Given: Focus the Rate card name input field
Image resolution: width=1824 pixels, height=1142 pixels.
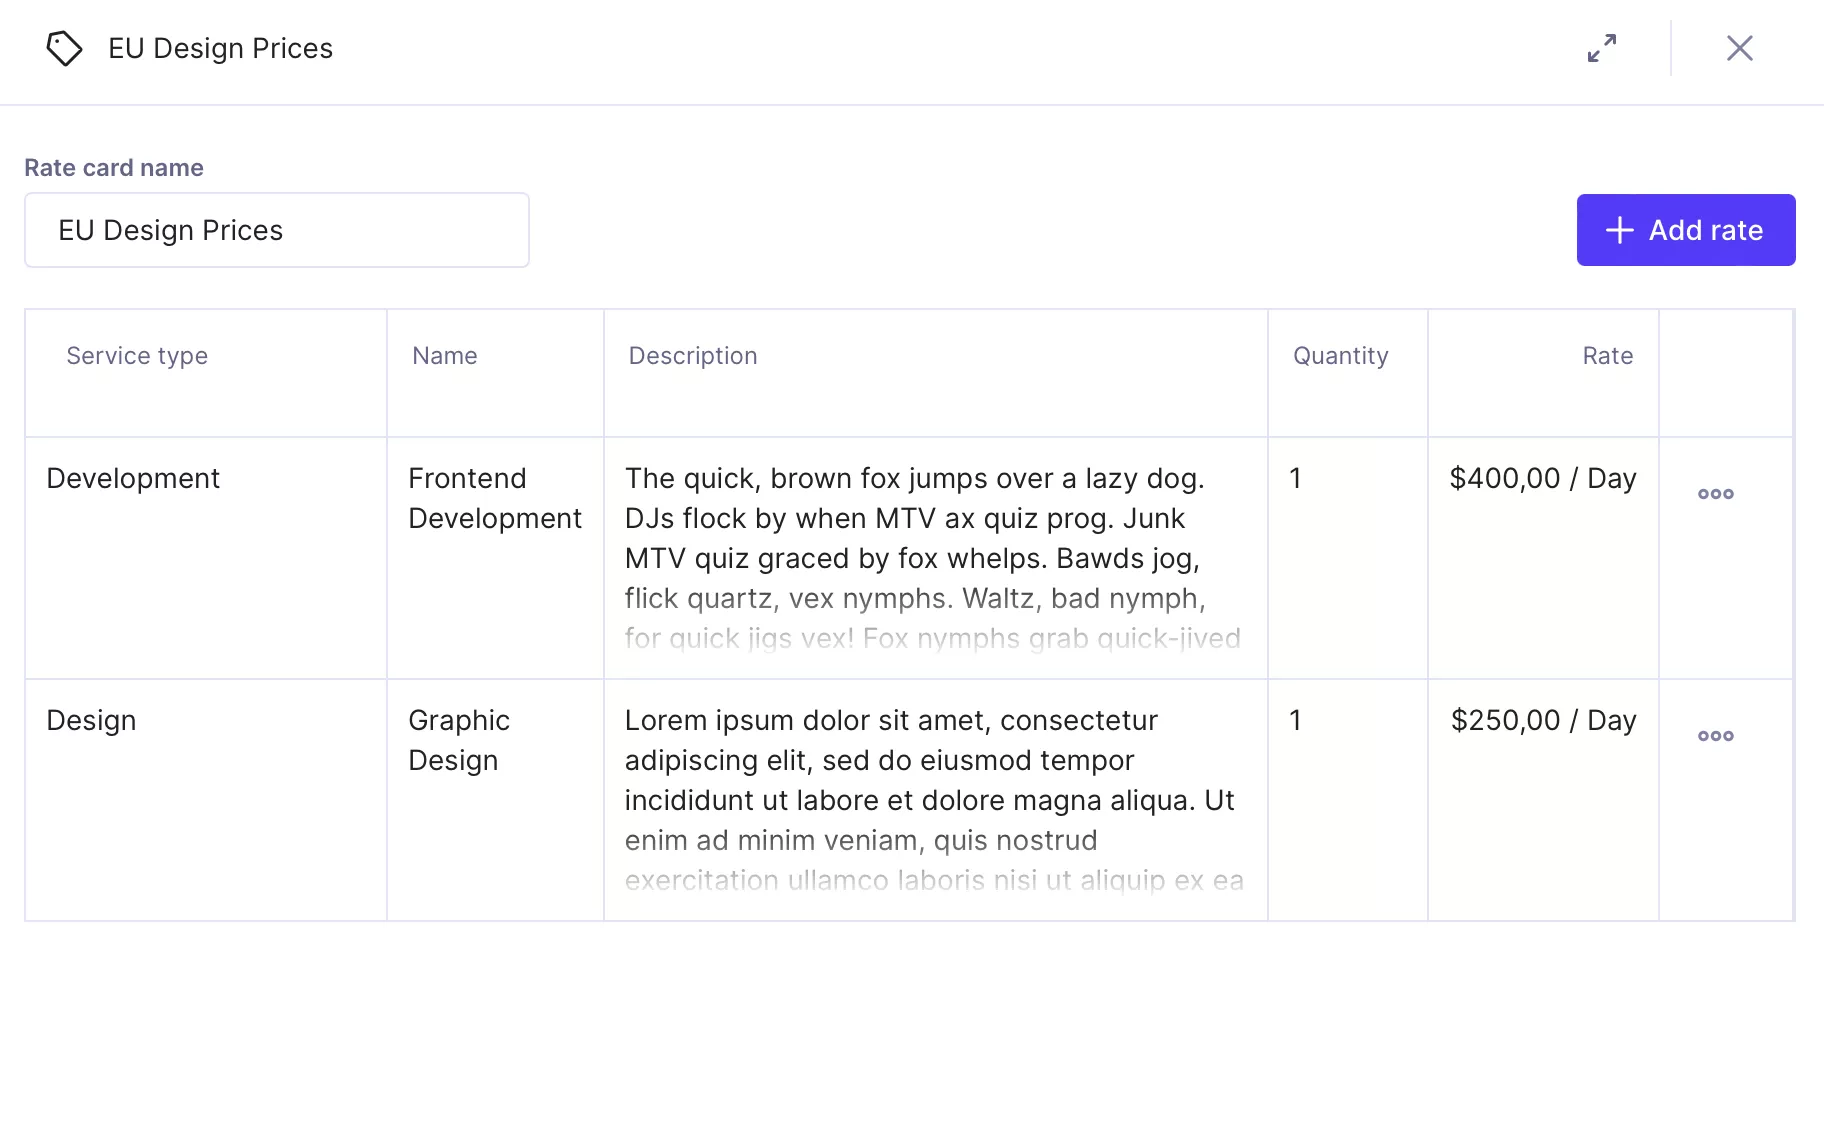Looking at the screenshot, I should [x=277, y=230].
